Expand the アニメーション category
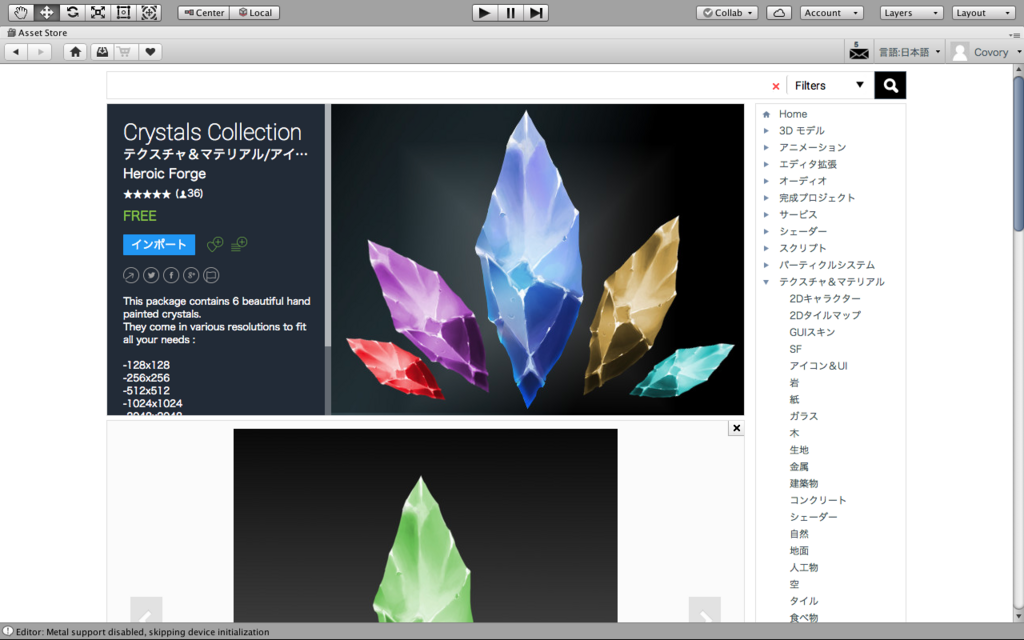This screenshot has height=640, width=1024. 766,148
